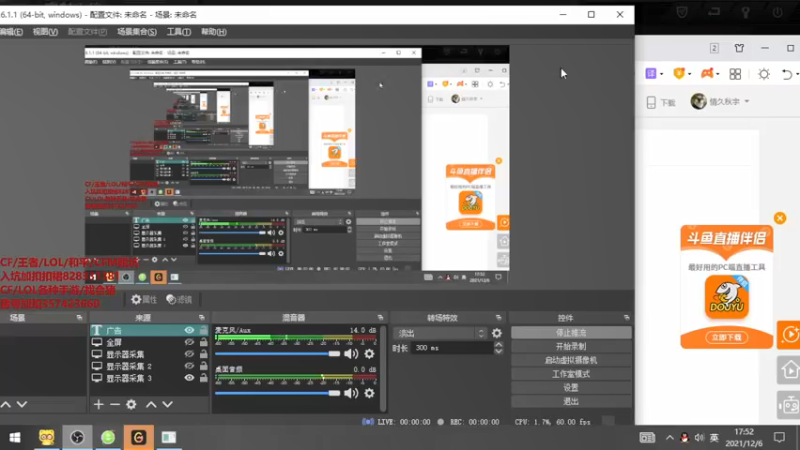The height and width of the screenshot is (450, 800).
Task: Click 停止推流 to stop streaming
Action: point(571,333)
